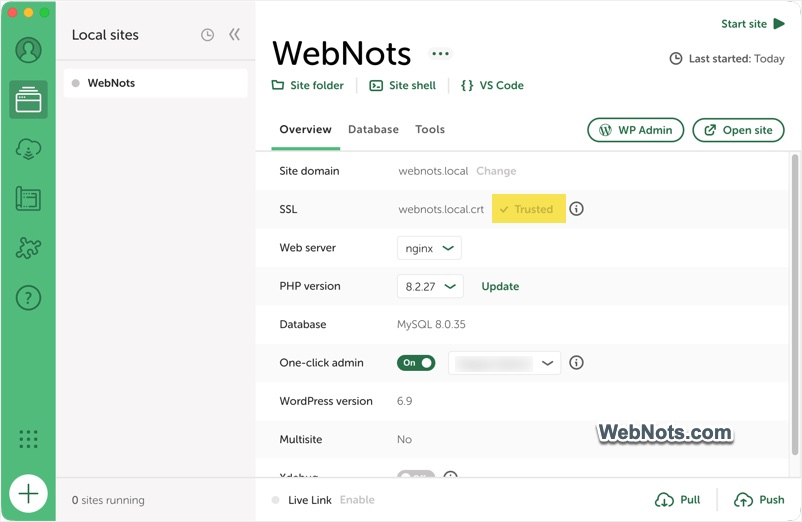This screenshot has width=802, height=522.
Task: Open site in VS Code
Action: tap(492, 85)
